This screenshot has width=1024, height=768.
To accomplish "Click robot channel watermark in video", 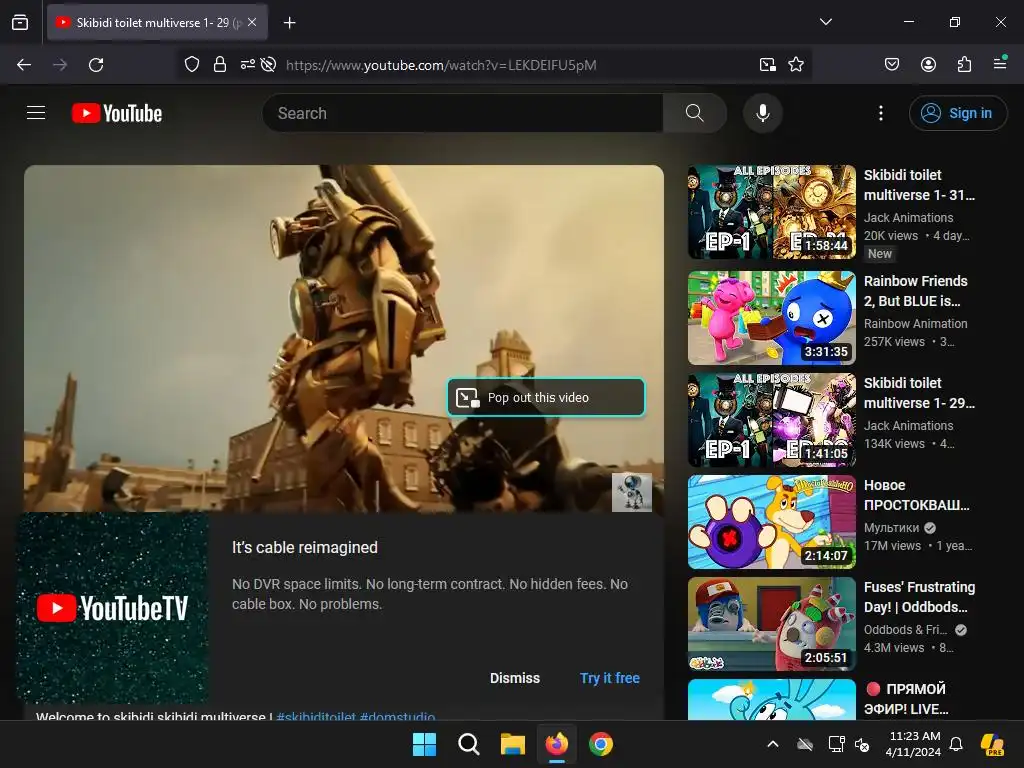I will click(x=632, y=492).
